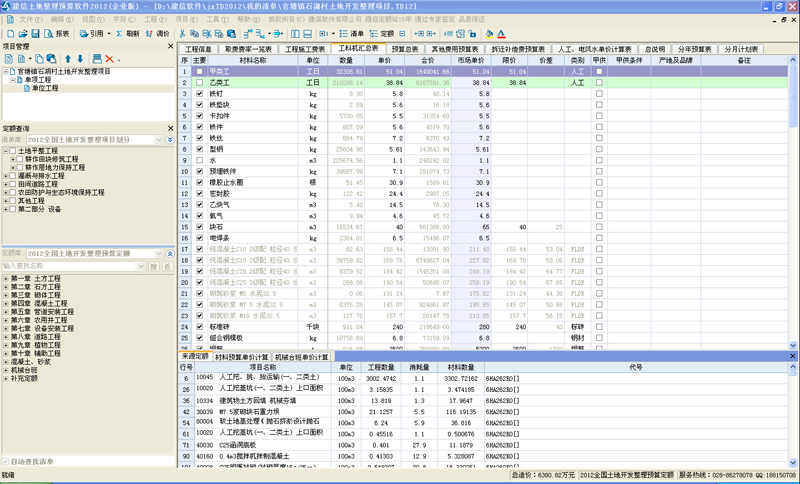The width and height of the screenshot is (800, 484).
Task: Click the Cut scissors icon
Action: [183, 33]
